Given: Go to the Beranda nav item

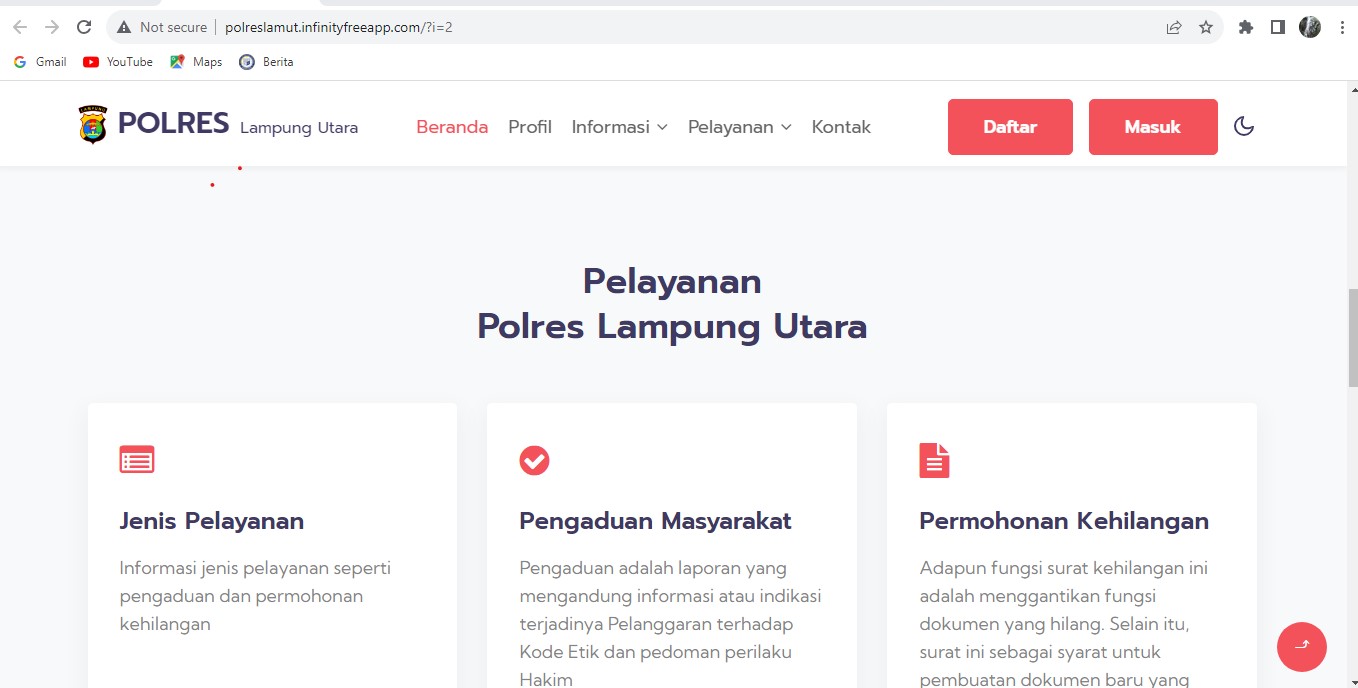Looking at the screenshot, I should pos(452,127).
